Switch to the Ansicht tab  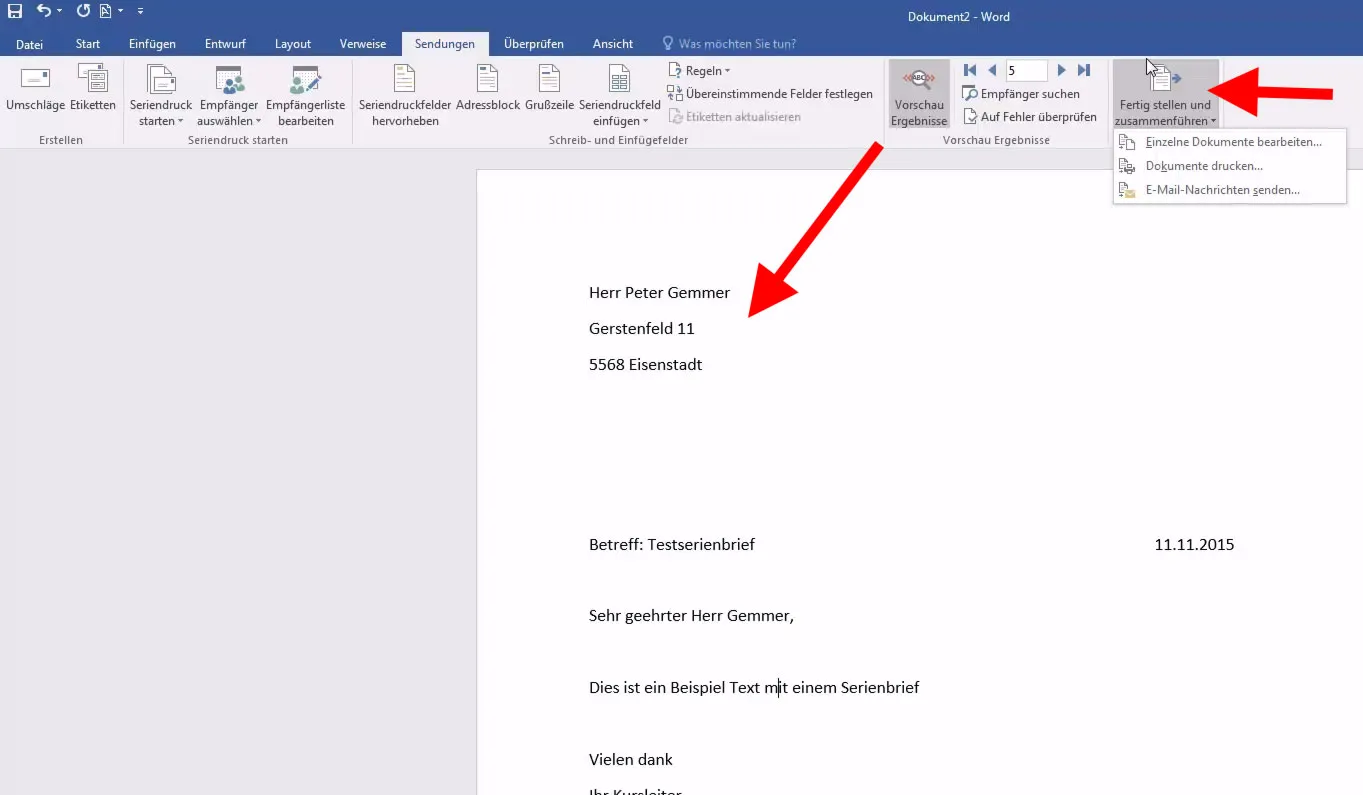click(613, 44)
